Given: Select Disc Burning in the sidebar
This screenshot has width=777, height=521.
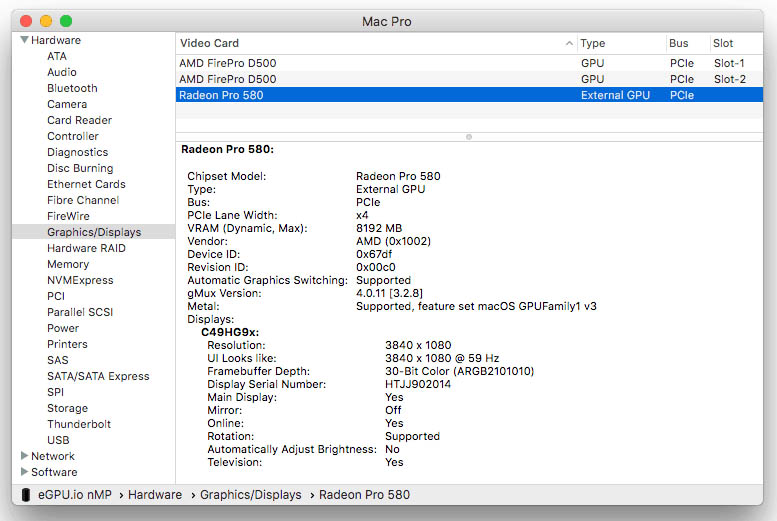Looking at the screenshot, I should point(80,168).
